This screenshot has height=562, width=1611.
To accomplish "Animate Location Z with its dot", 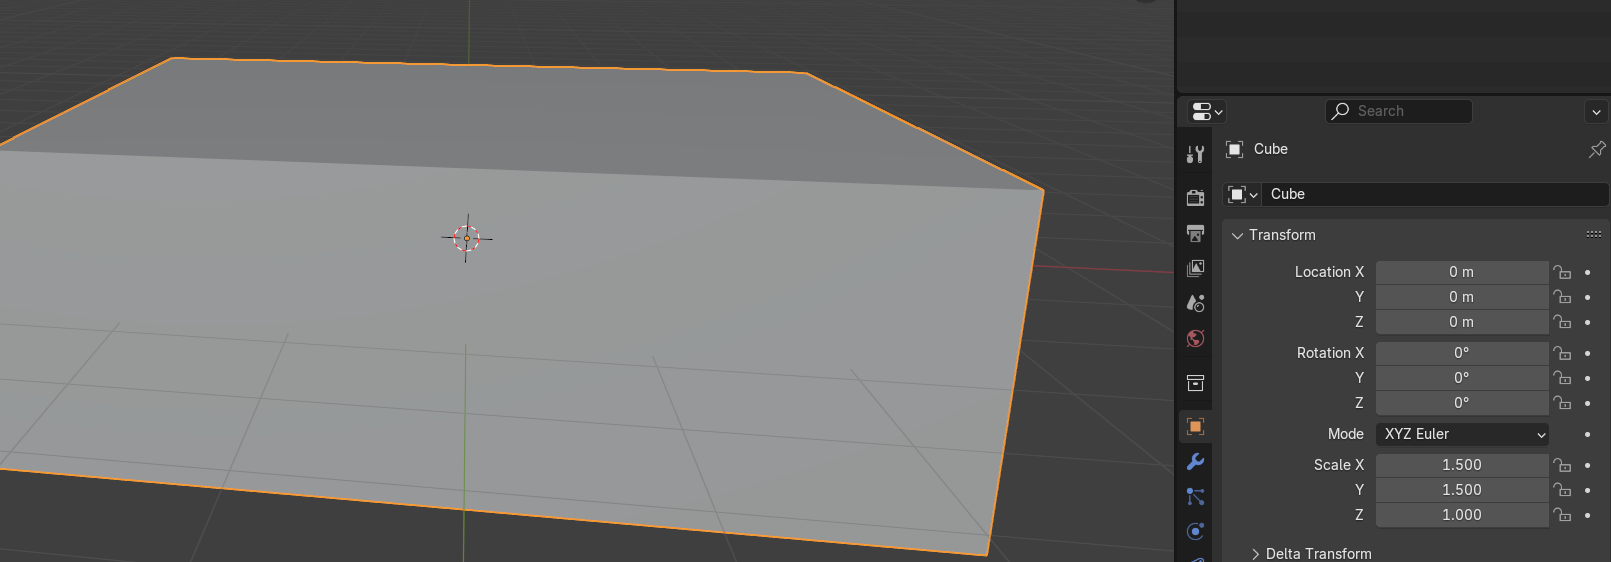I will tap(1587, 322).
